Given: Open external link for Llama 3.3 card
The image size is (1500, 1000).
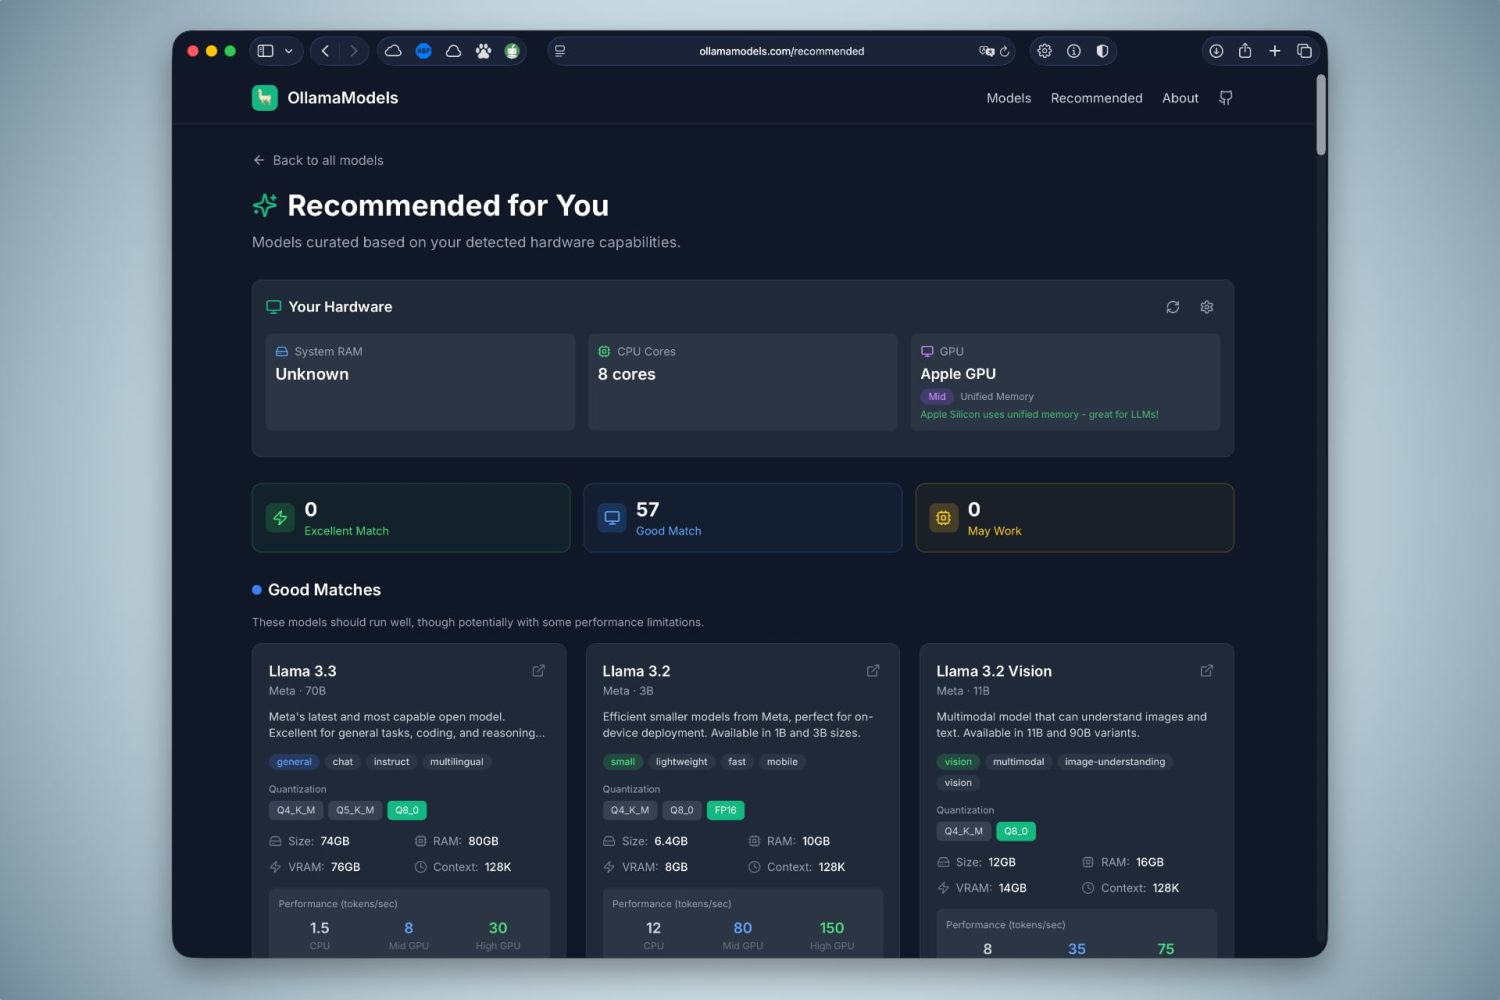Looking at the screenshot, I should click(539, 671).
